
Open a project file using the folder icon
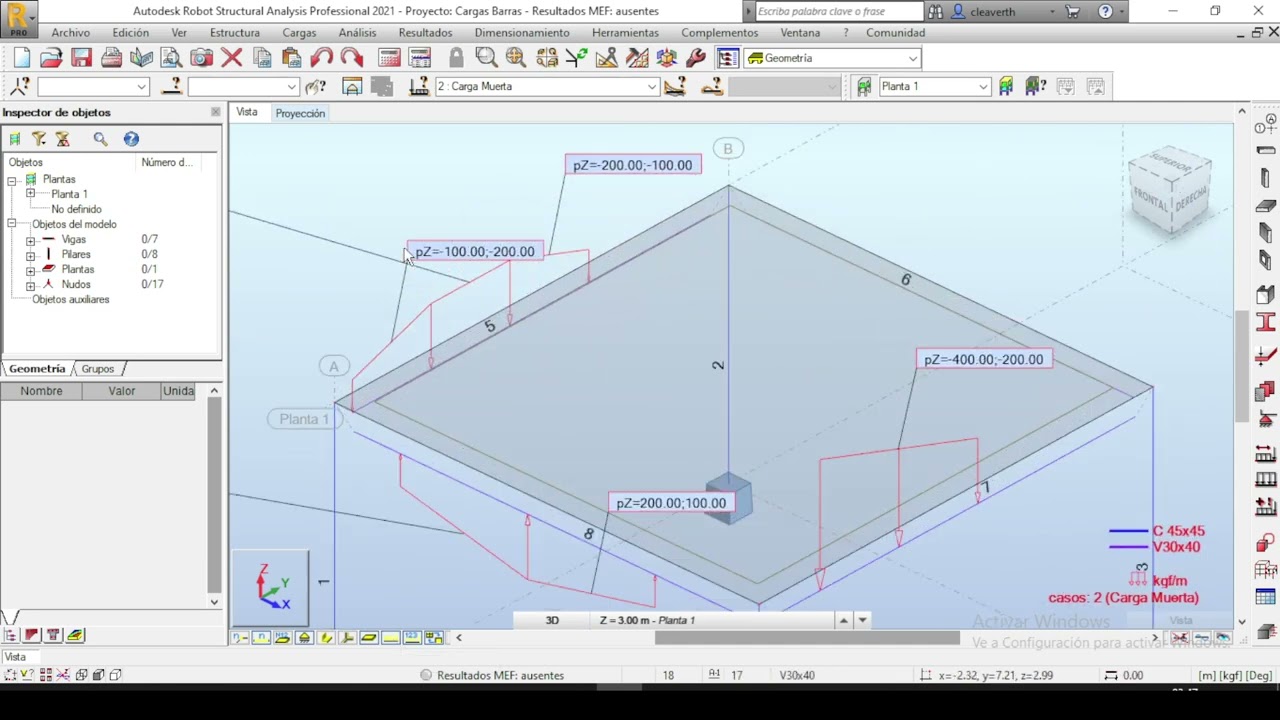click(51, 58)
